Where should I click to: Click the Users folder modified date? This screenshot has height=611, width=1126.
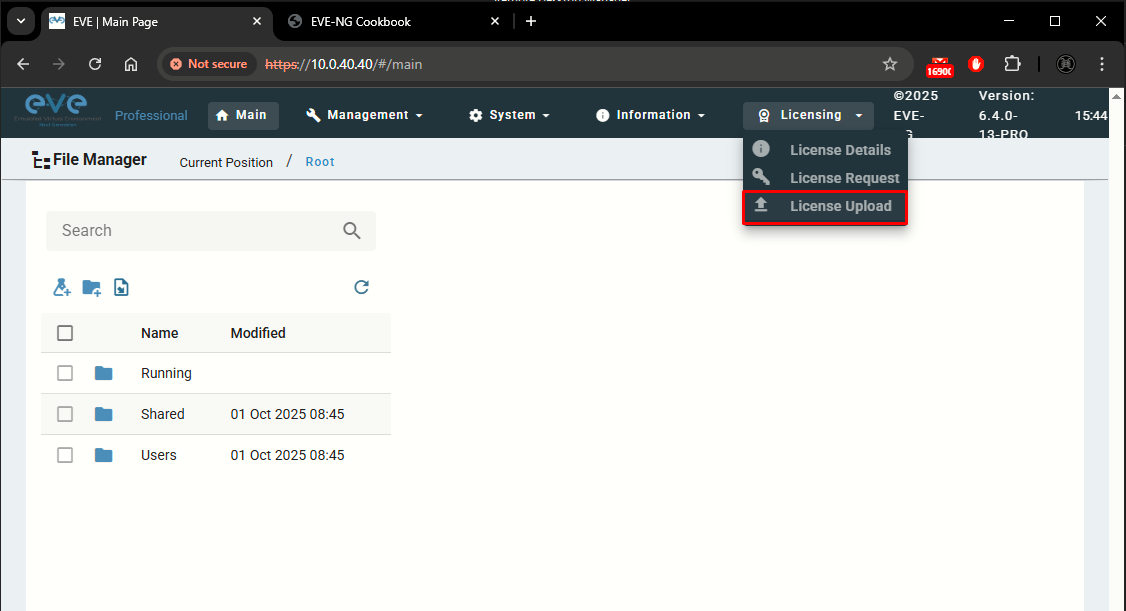click(287, 455)
